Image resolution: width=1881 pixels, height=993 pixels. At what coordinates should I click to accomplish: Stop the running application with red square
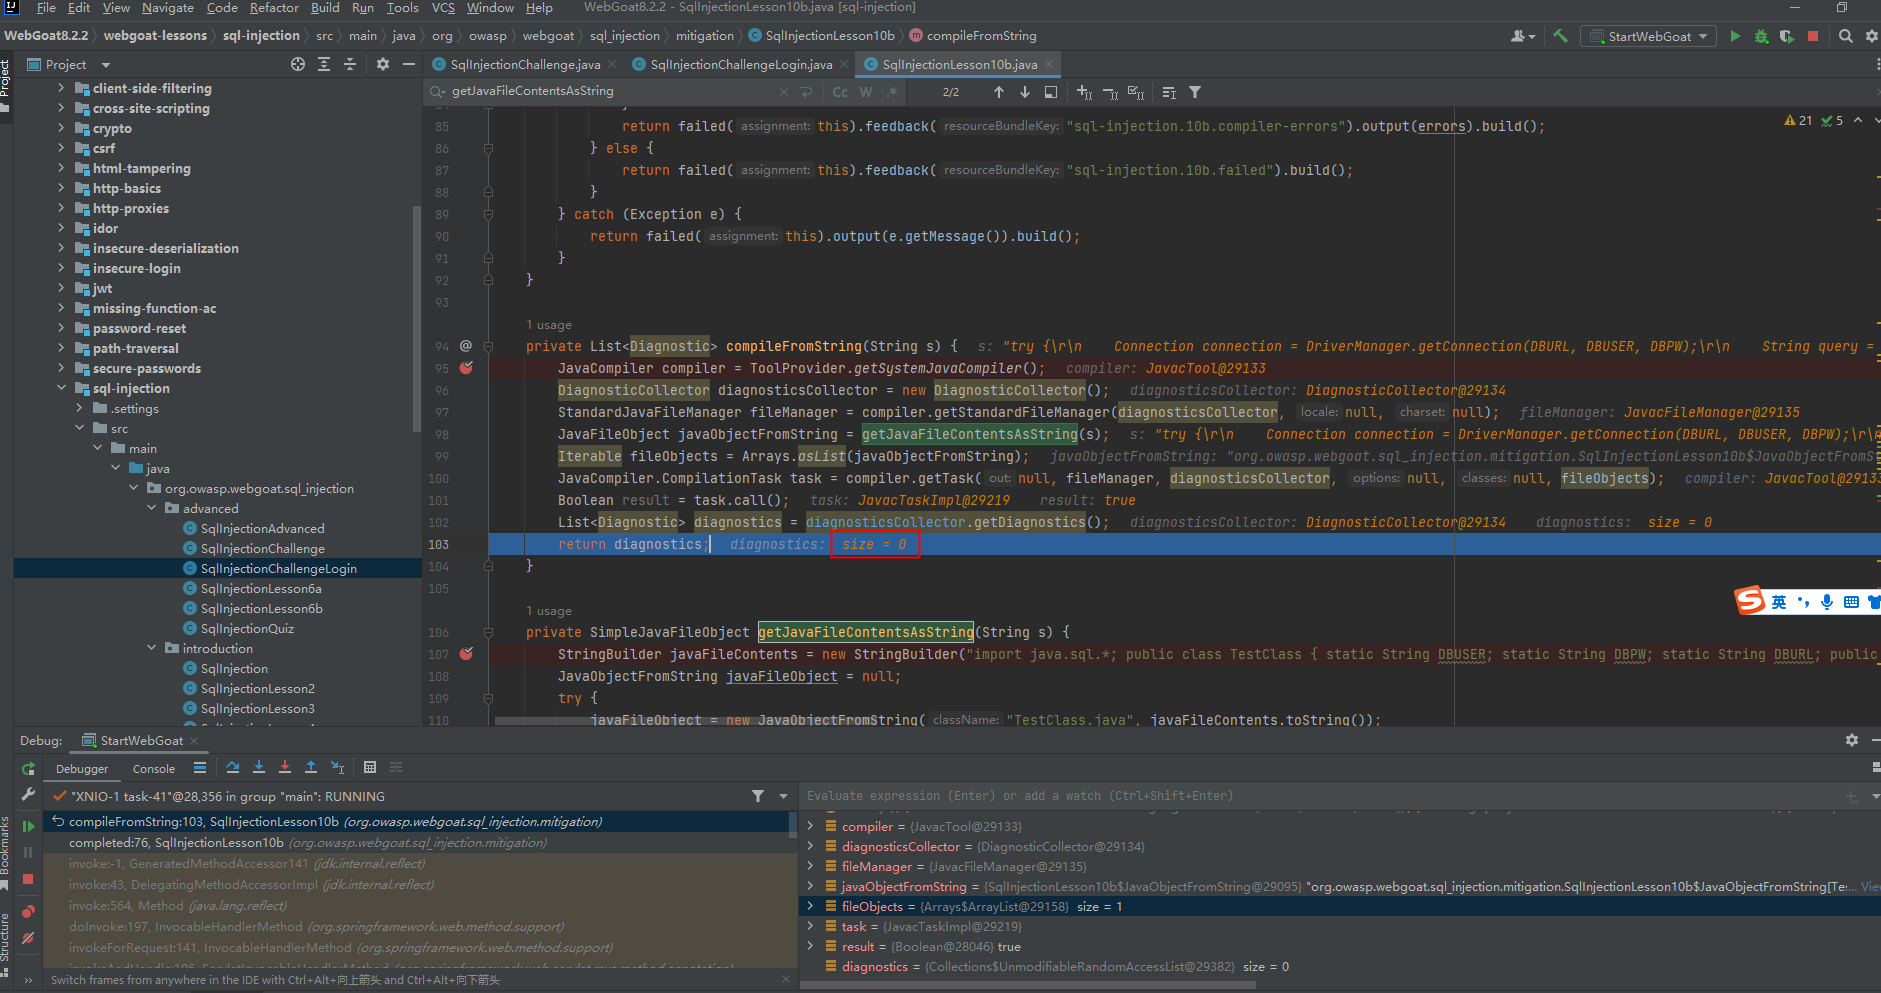[x=1813, y=36]
